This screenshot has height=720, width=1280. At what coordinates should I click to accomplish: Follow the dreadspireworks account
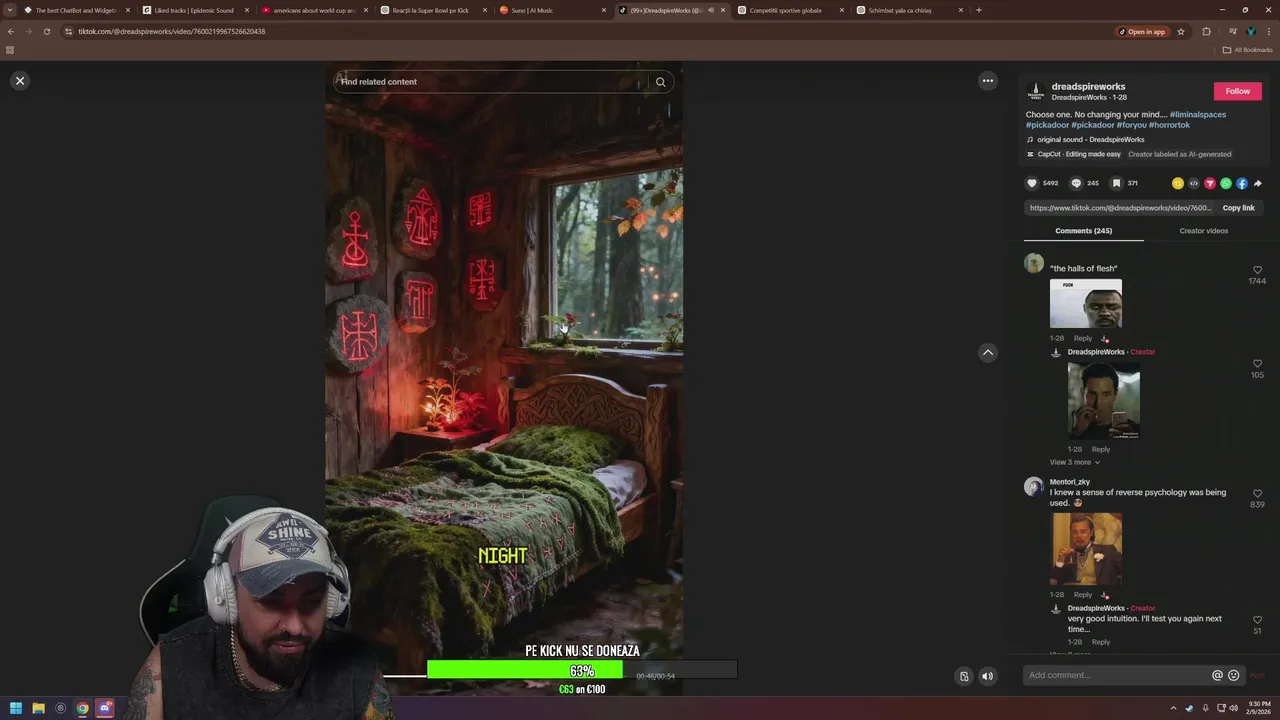pyautogui.click(x=1238, y=91)
